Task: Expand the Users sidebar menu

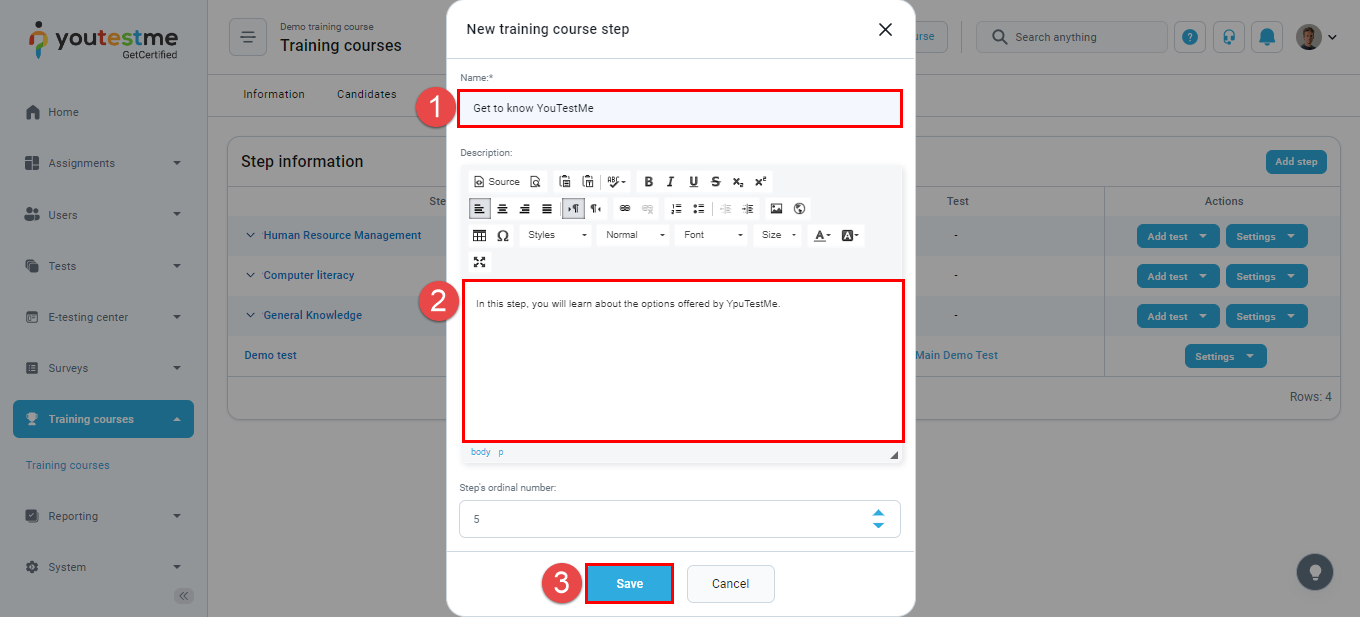Action: [x=103, y=214]
